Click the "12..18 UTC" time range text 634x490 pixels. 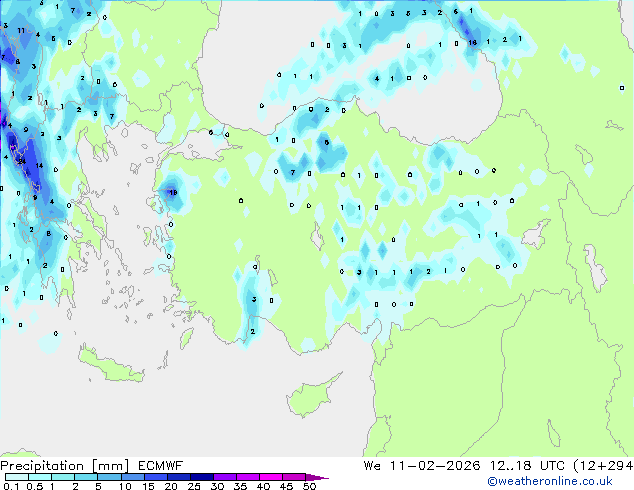(x=527, y=466)
